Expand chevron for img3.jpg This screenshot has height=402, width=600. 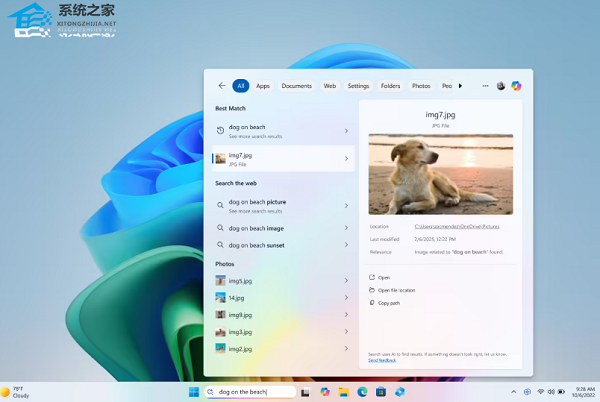(x=346, y=331)
